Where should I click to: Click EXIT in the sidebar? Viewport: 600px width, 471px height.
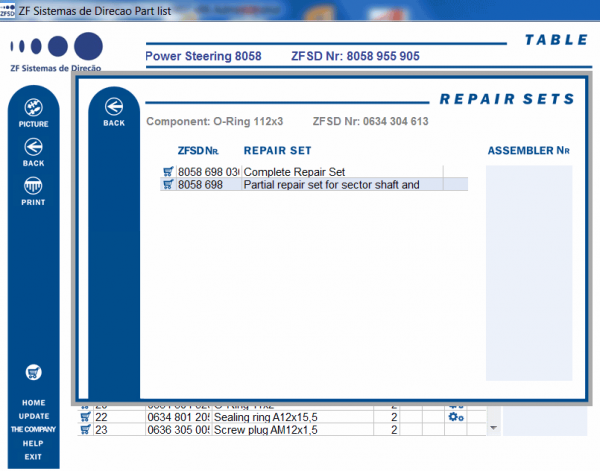pos(33,457)
